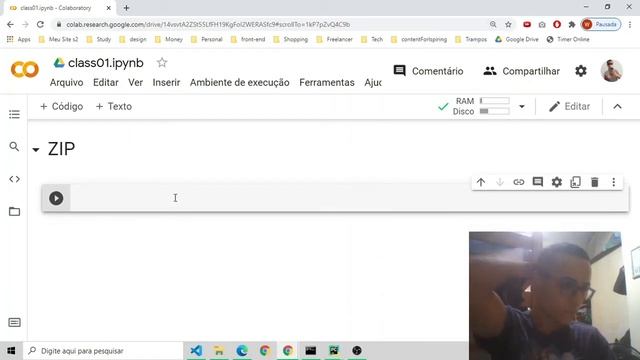The width and height of the screenshot is (640, 360).
Task: Open the Inserir menu
Action: point(166,82)
